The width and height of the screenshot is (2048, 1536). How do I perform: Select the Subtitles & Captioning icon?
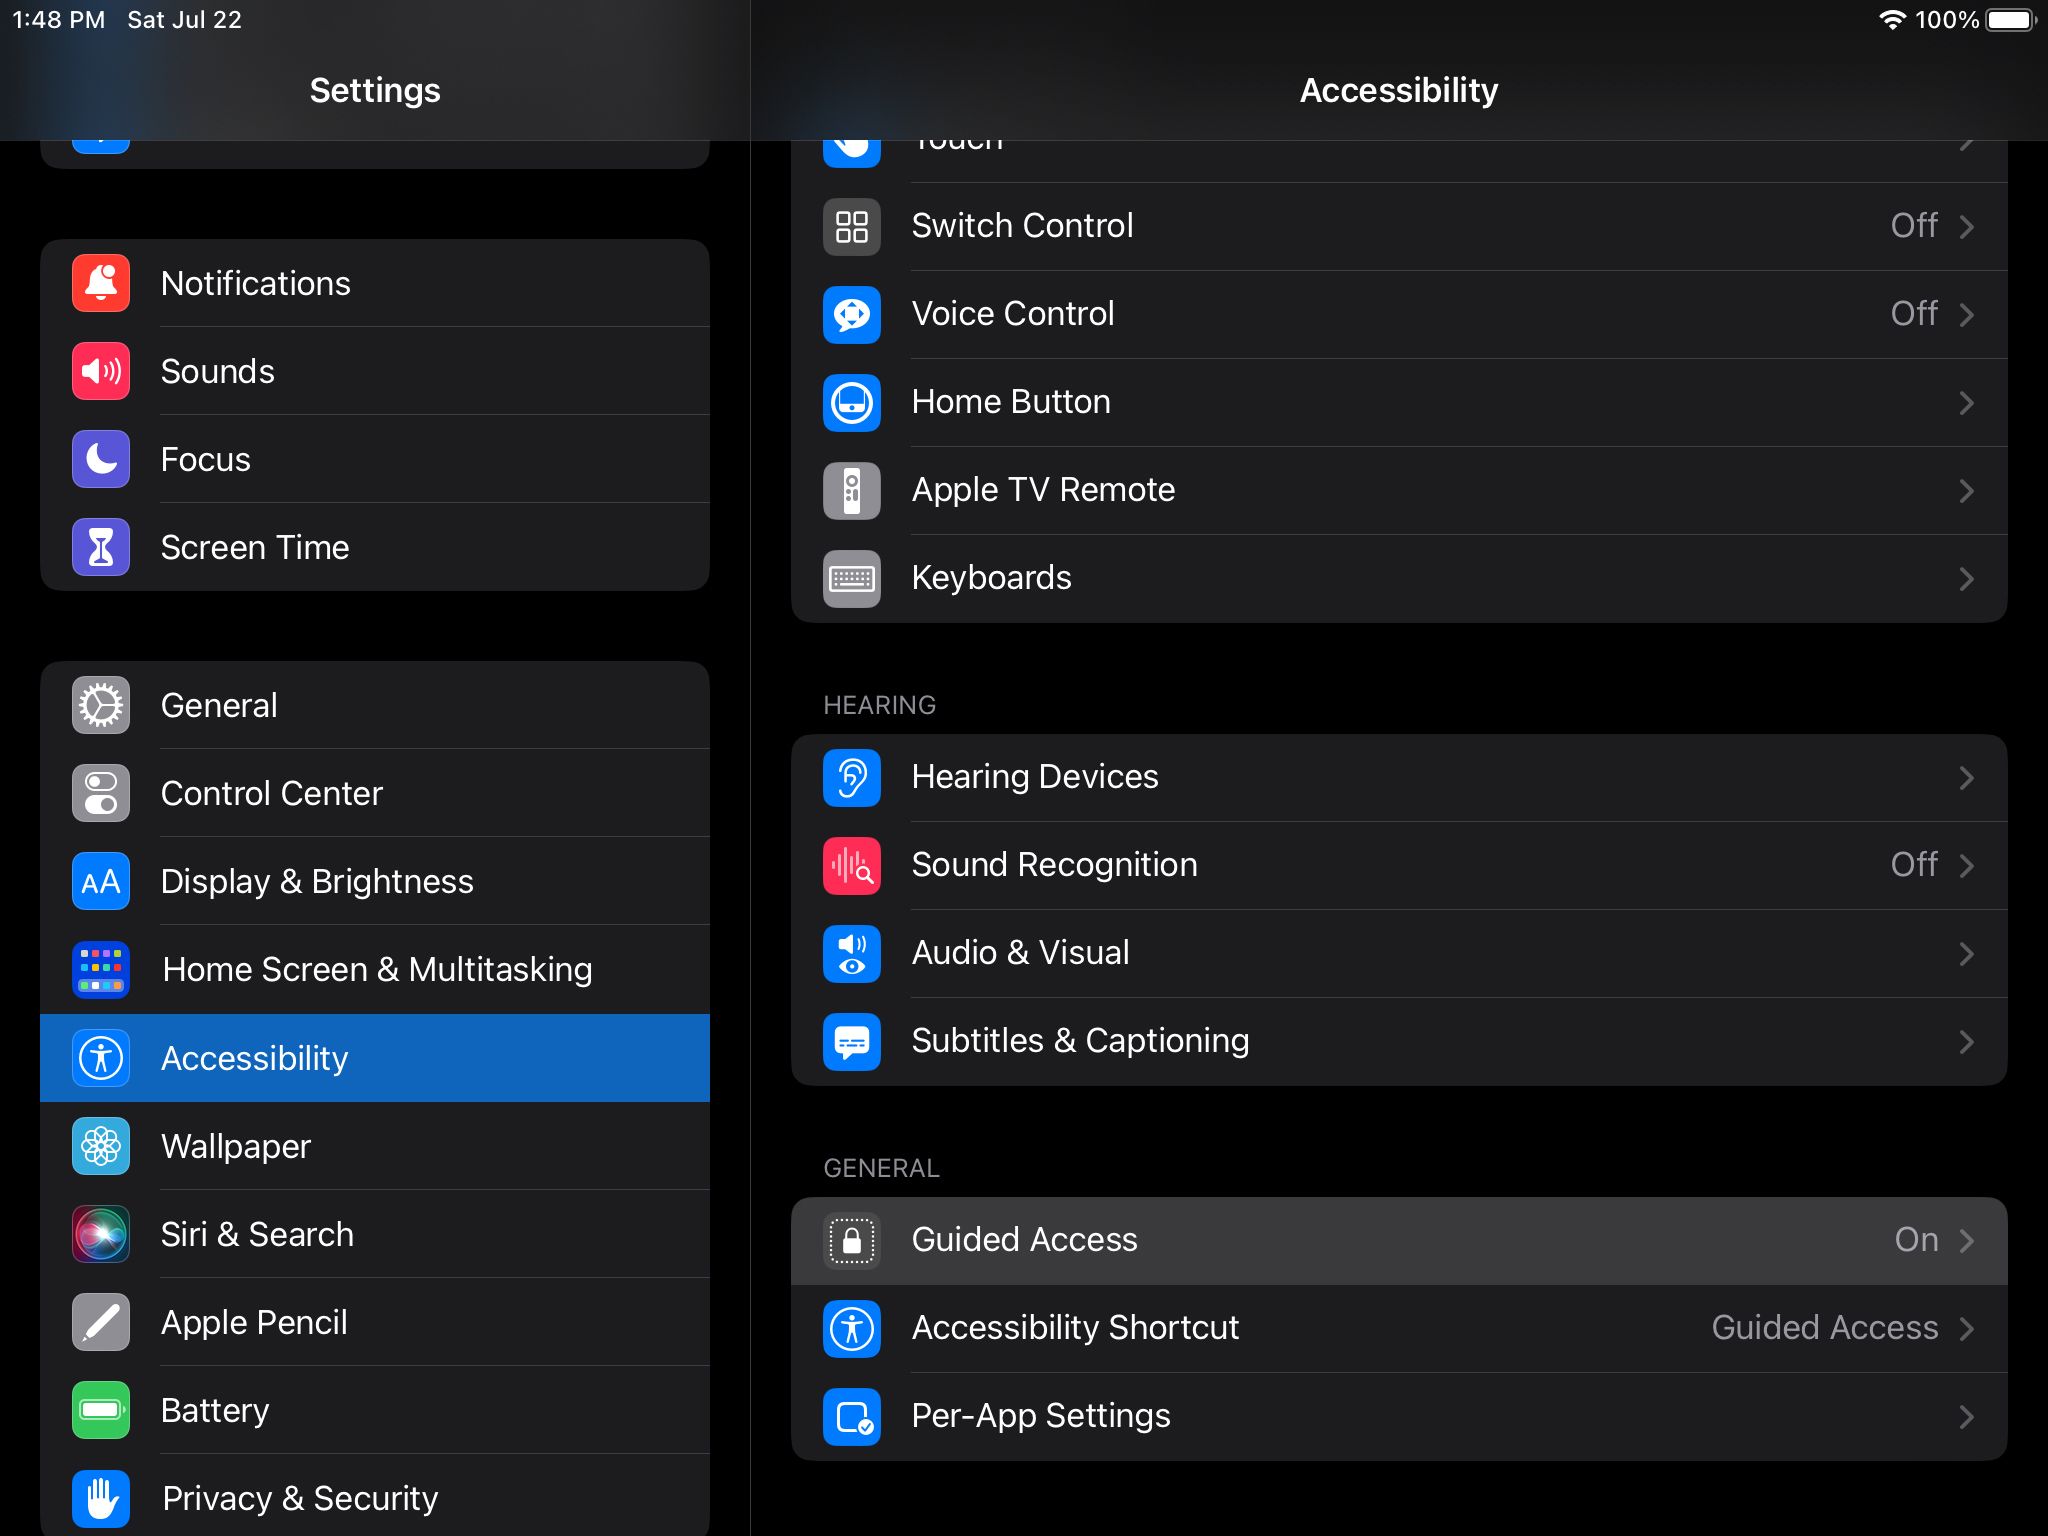(x=851, y=1041)
